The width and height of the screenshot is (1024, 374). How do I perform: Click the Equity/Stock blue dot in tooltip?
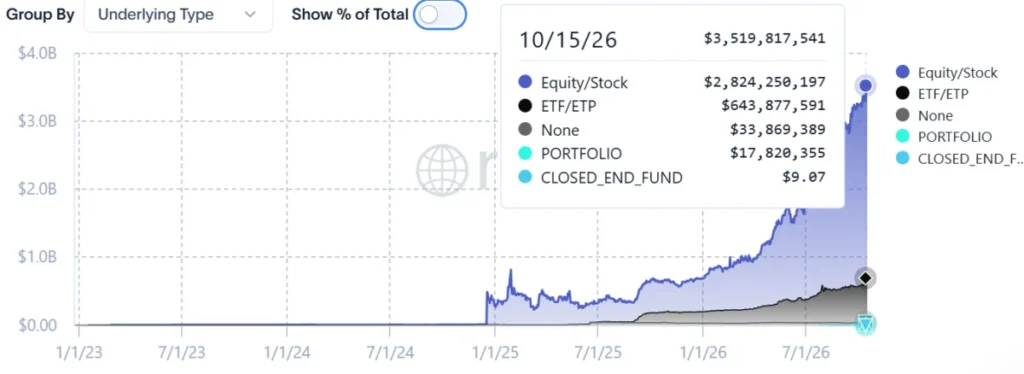(x=525, y=82)
